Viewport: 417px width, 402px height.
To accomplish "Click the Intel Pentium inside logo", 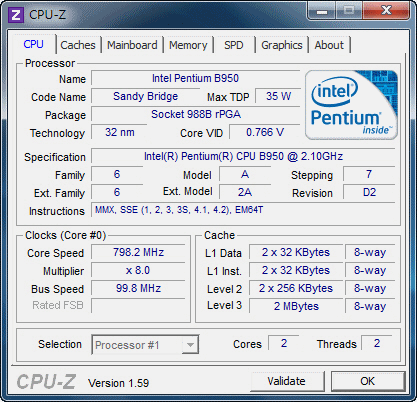I will [351, 105].
